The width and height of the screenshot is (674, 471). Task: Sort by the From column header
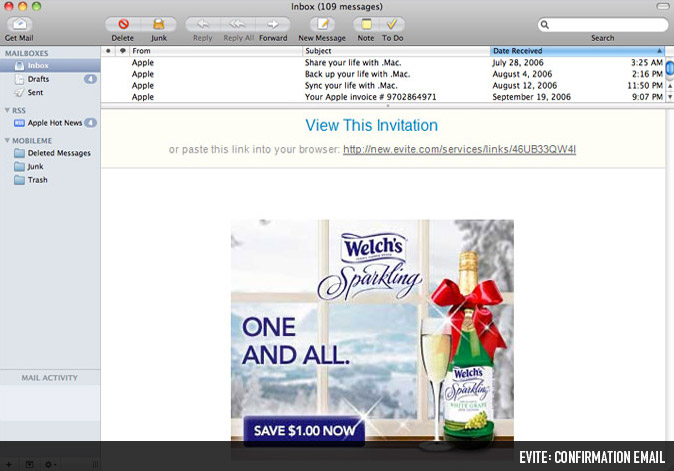(216, 51)
